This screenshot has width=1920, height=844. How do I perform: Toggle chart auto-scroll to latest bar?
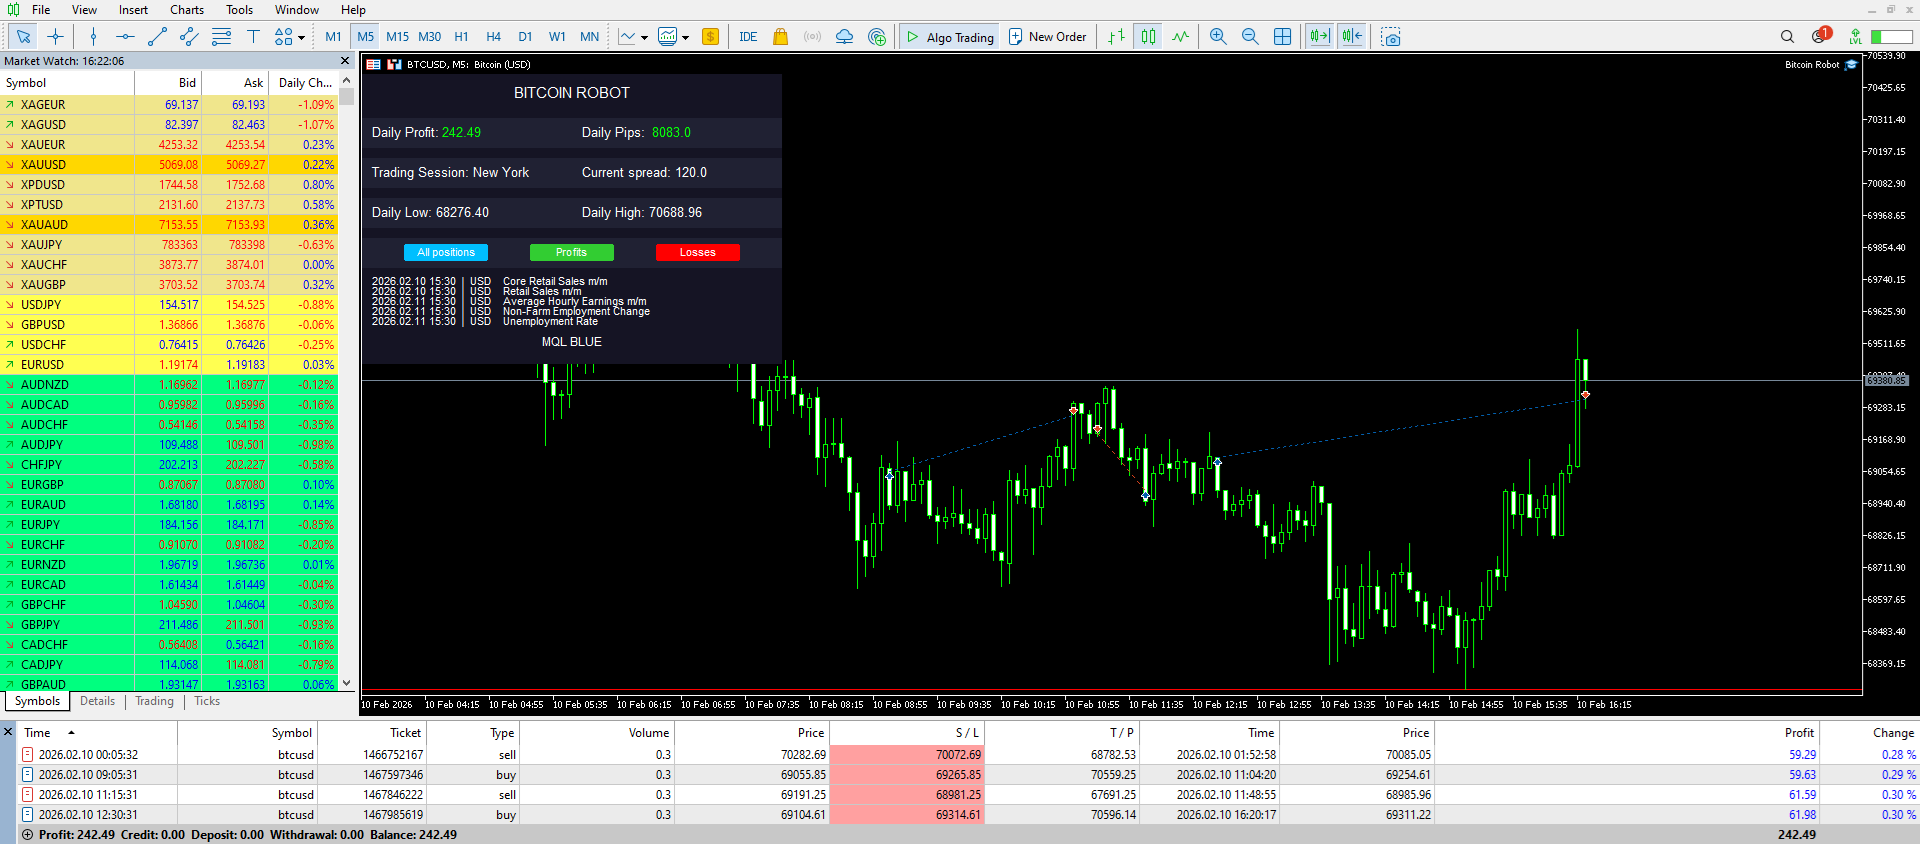(1319, 37)
